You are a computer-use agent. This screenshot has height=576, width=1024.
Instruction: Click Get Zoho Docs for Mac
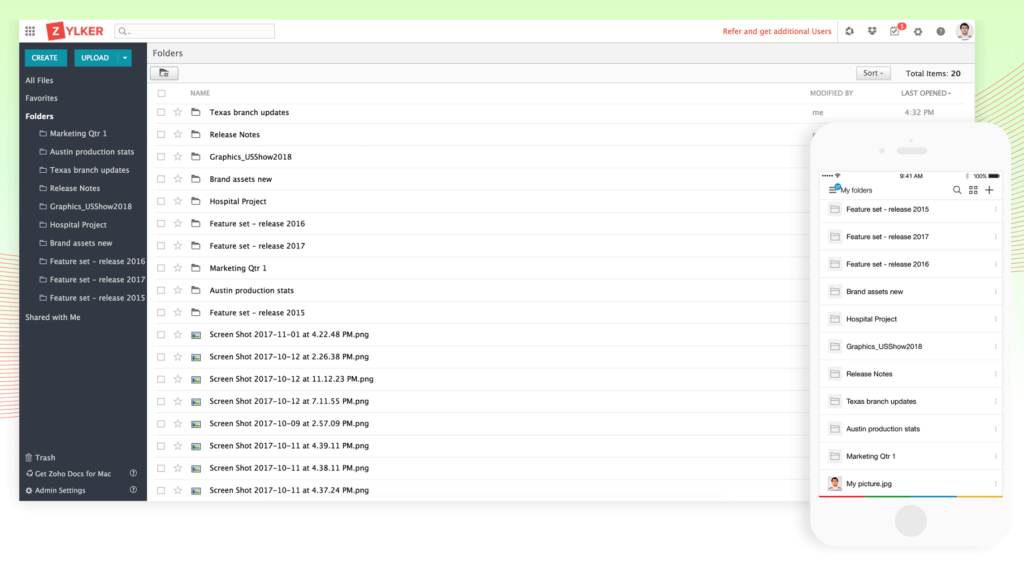click(x=69, y=473)
